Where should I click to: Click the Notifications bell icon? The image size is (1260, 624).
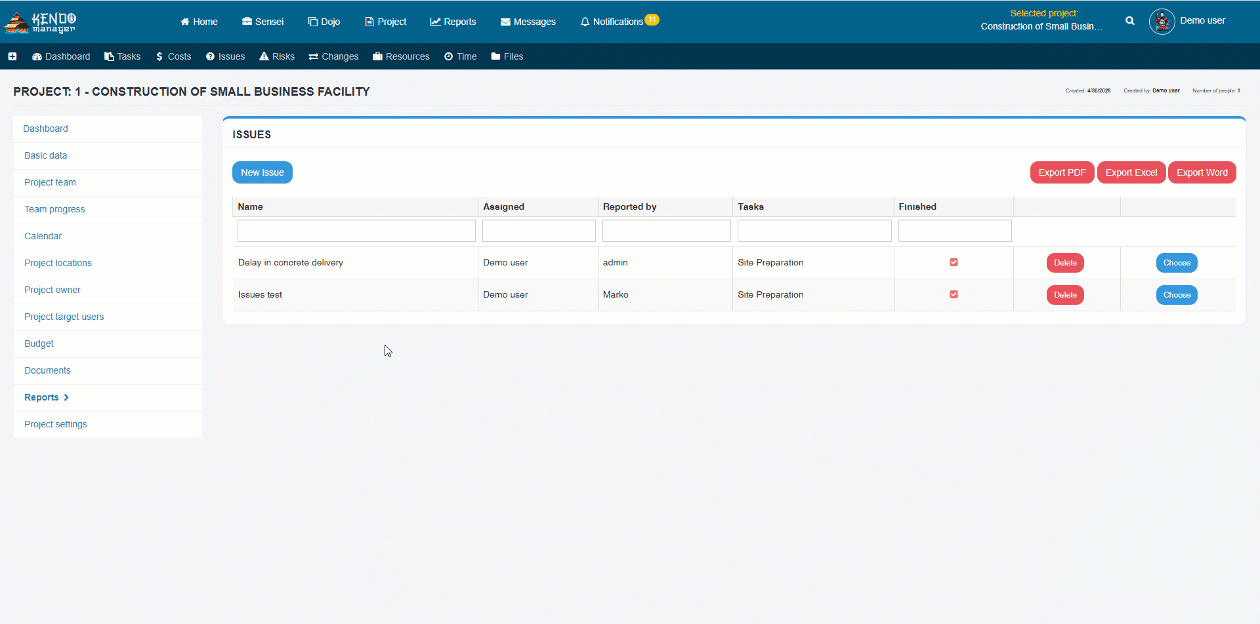(x=585, y=22)
